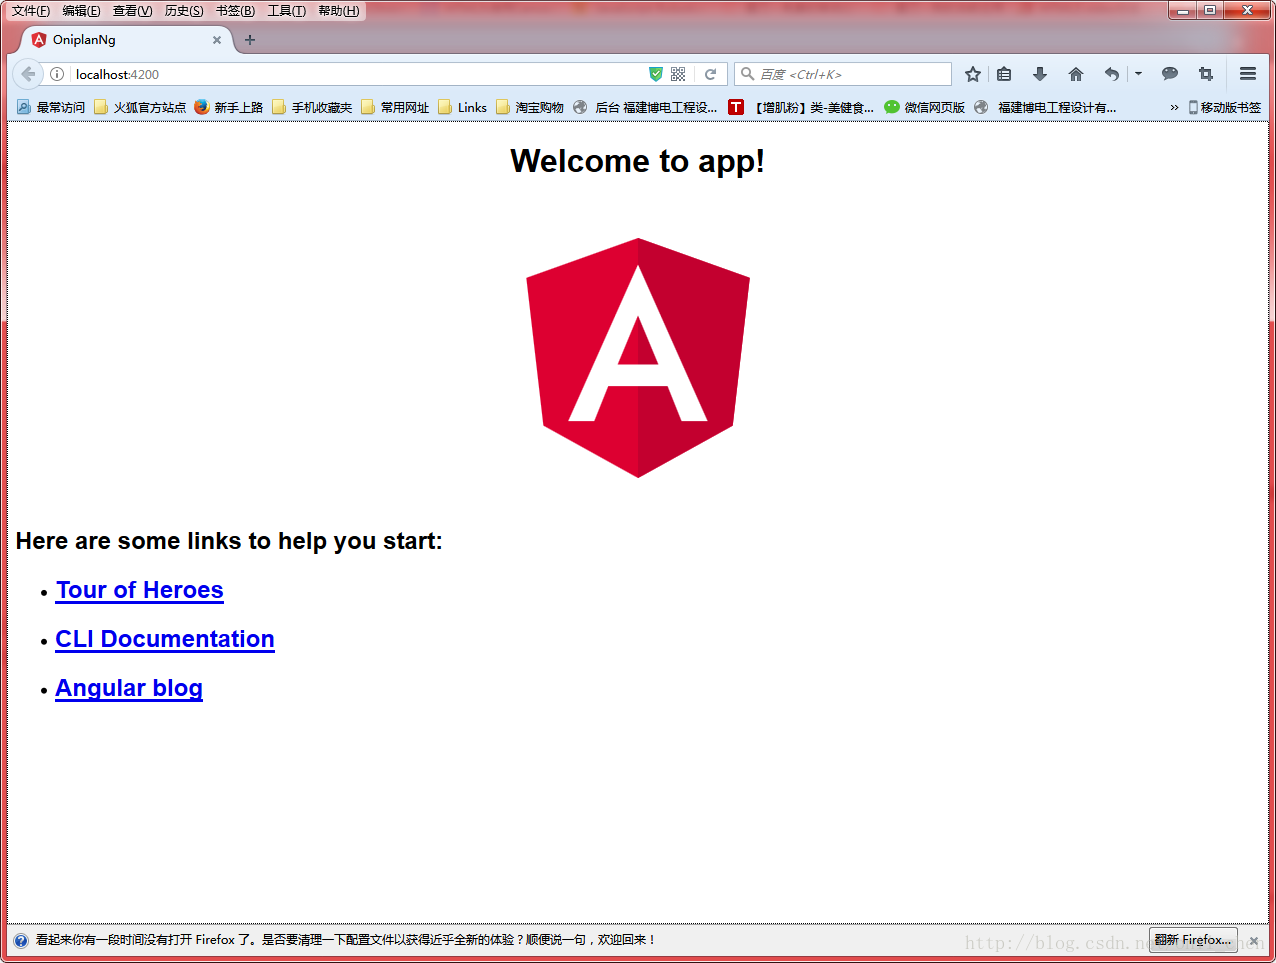
Task: Expand the dropdown arrow beside the undo icon
Action: [x=1138, y=74]
